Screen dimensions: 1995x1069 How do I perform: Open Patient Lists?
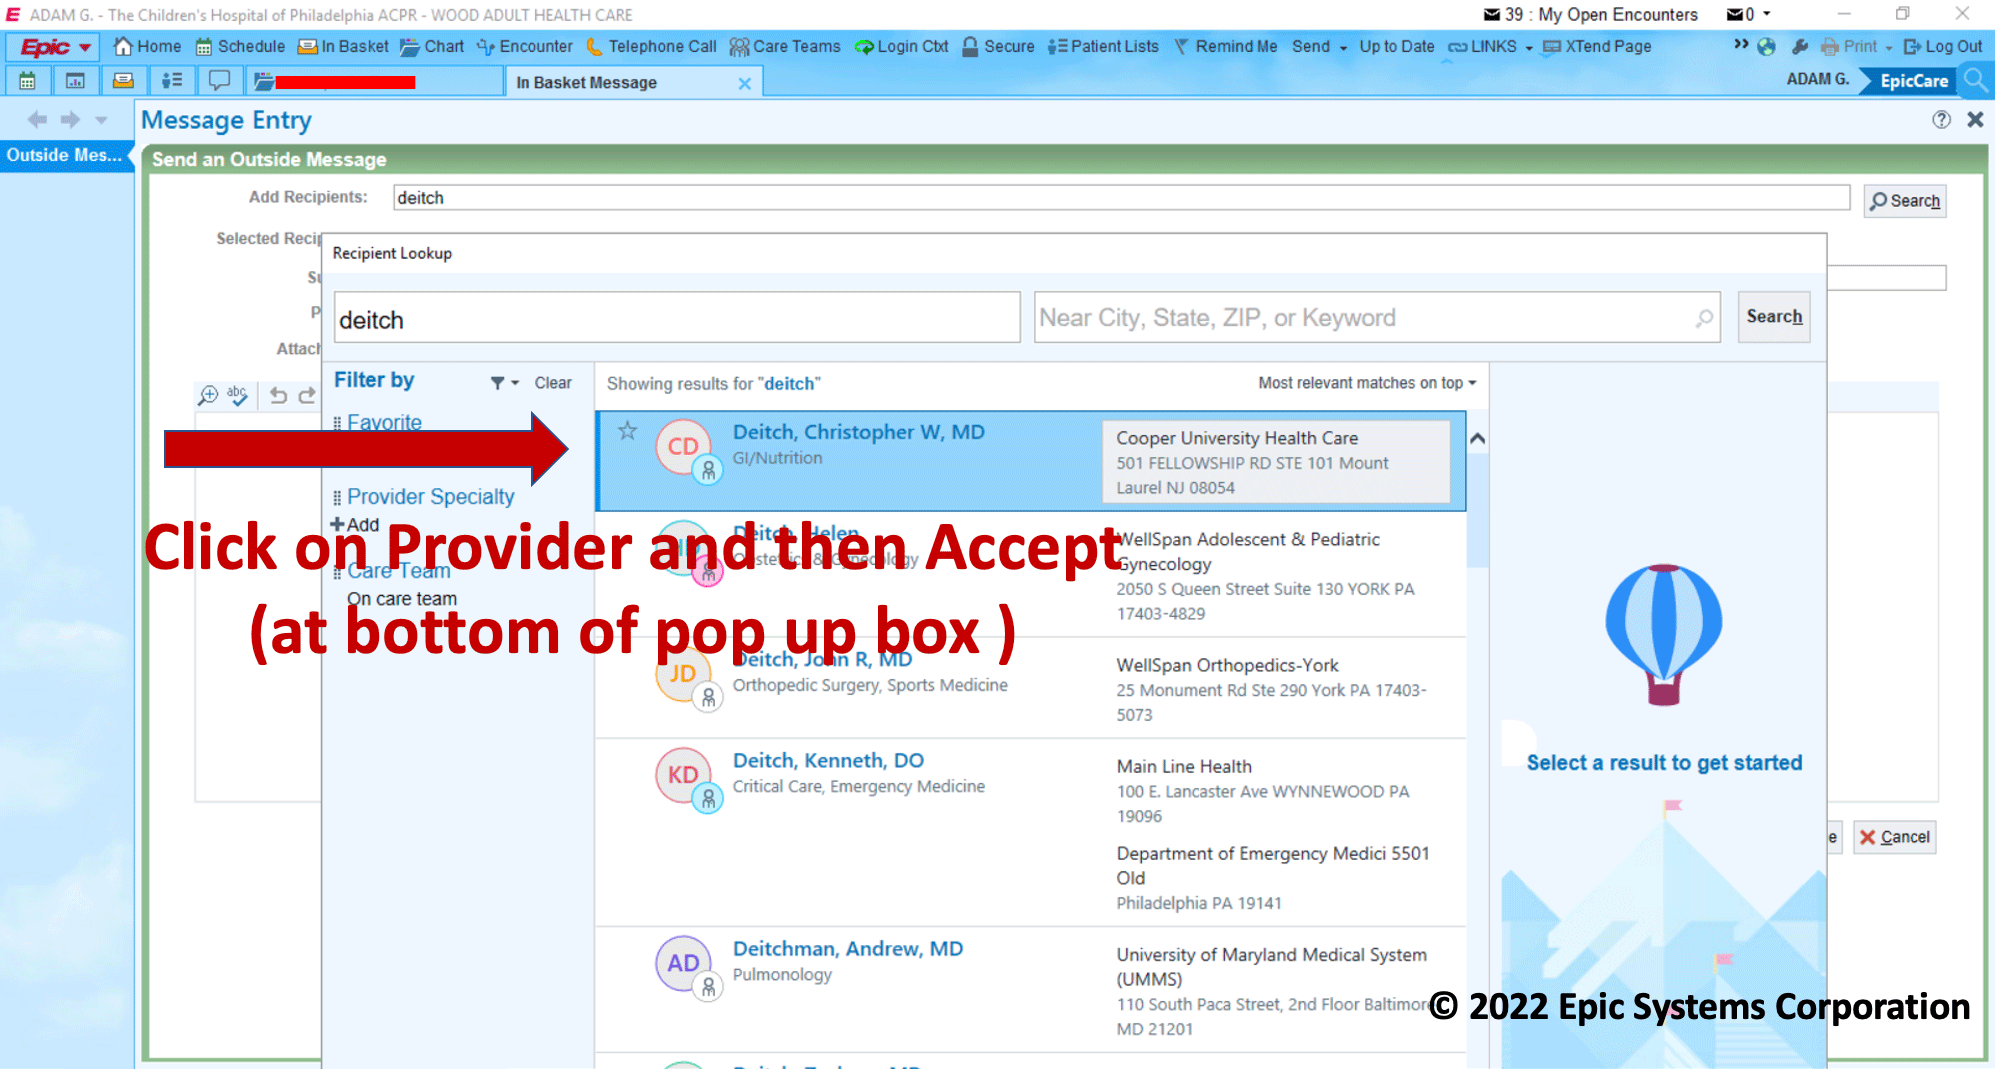[x=1103, y=46]
